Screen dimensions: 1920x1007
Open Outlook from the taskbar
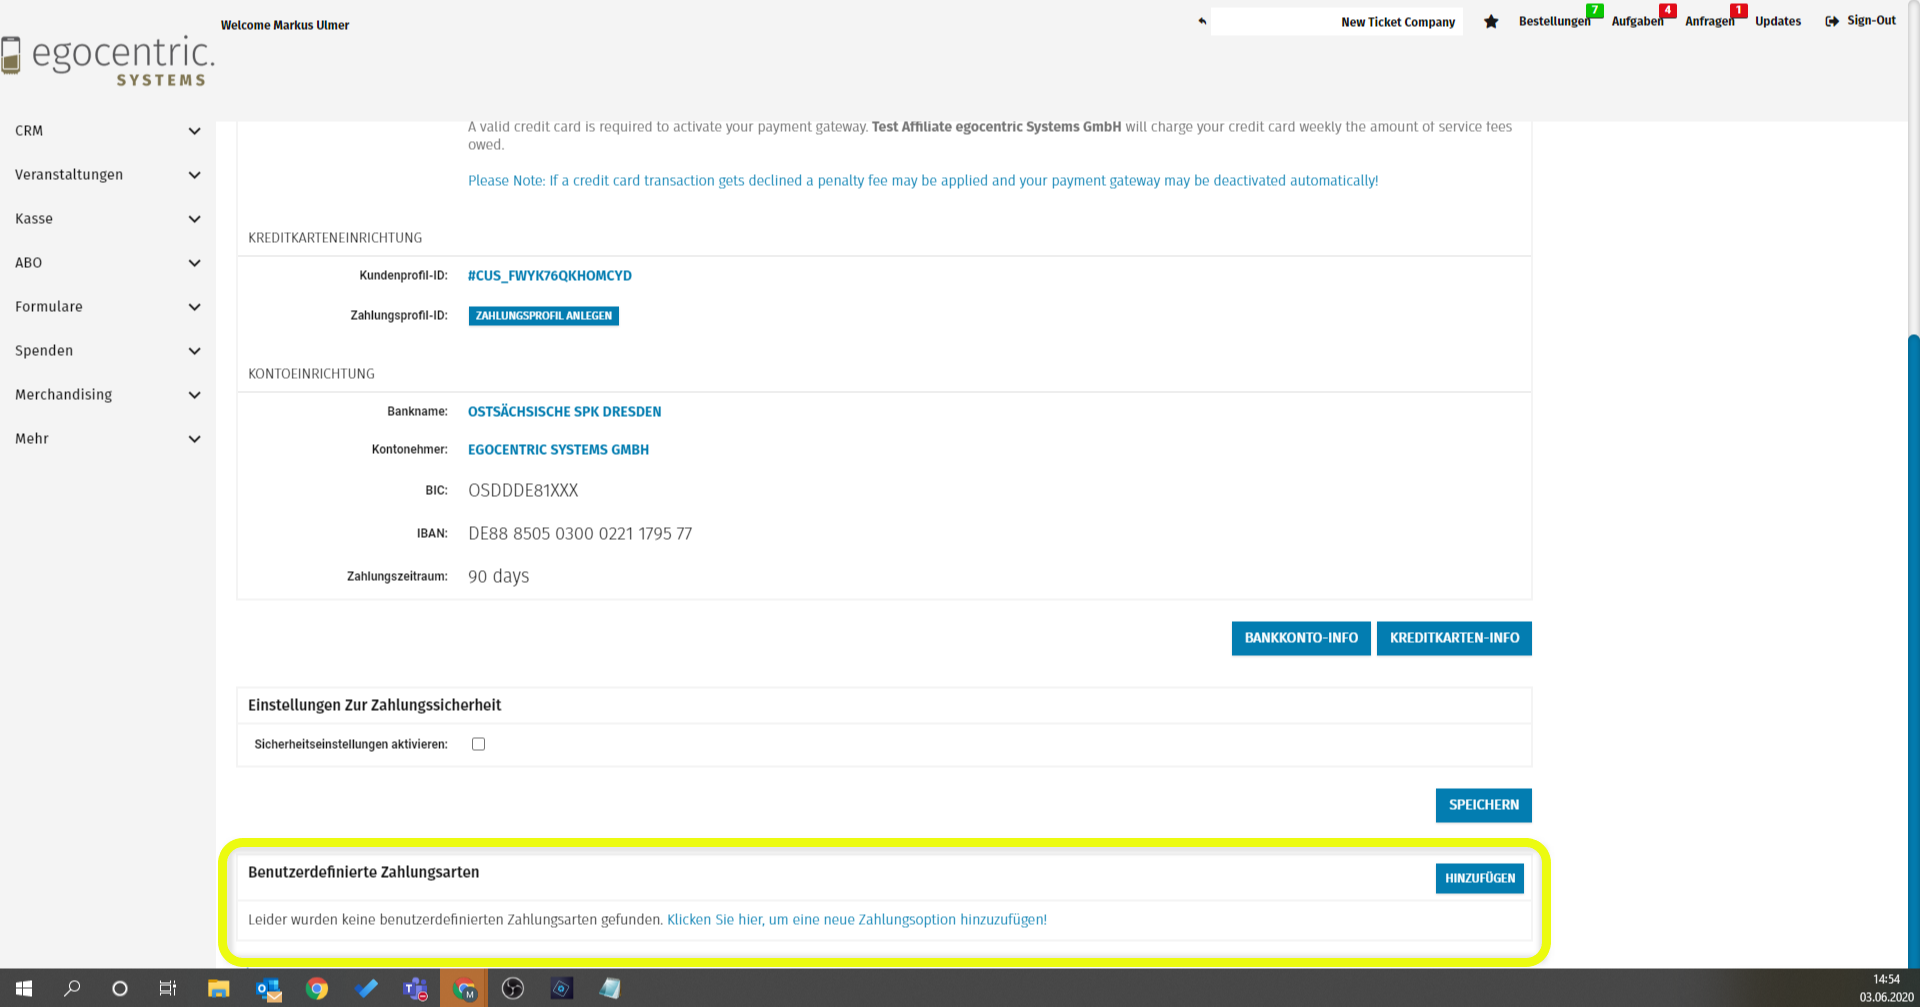click(268, 989)
